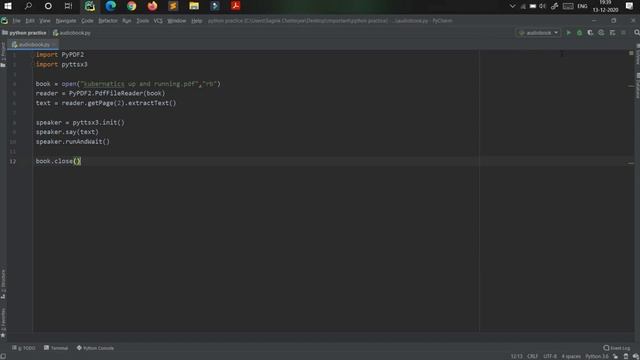Screen dimensions: 640x360
Task: Change indent setting 4 spaces in status bar
Action: 571,356
